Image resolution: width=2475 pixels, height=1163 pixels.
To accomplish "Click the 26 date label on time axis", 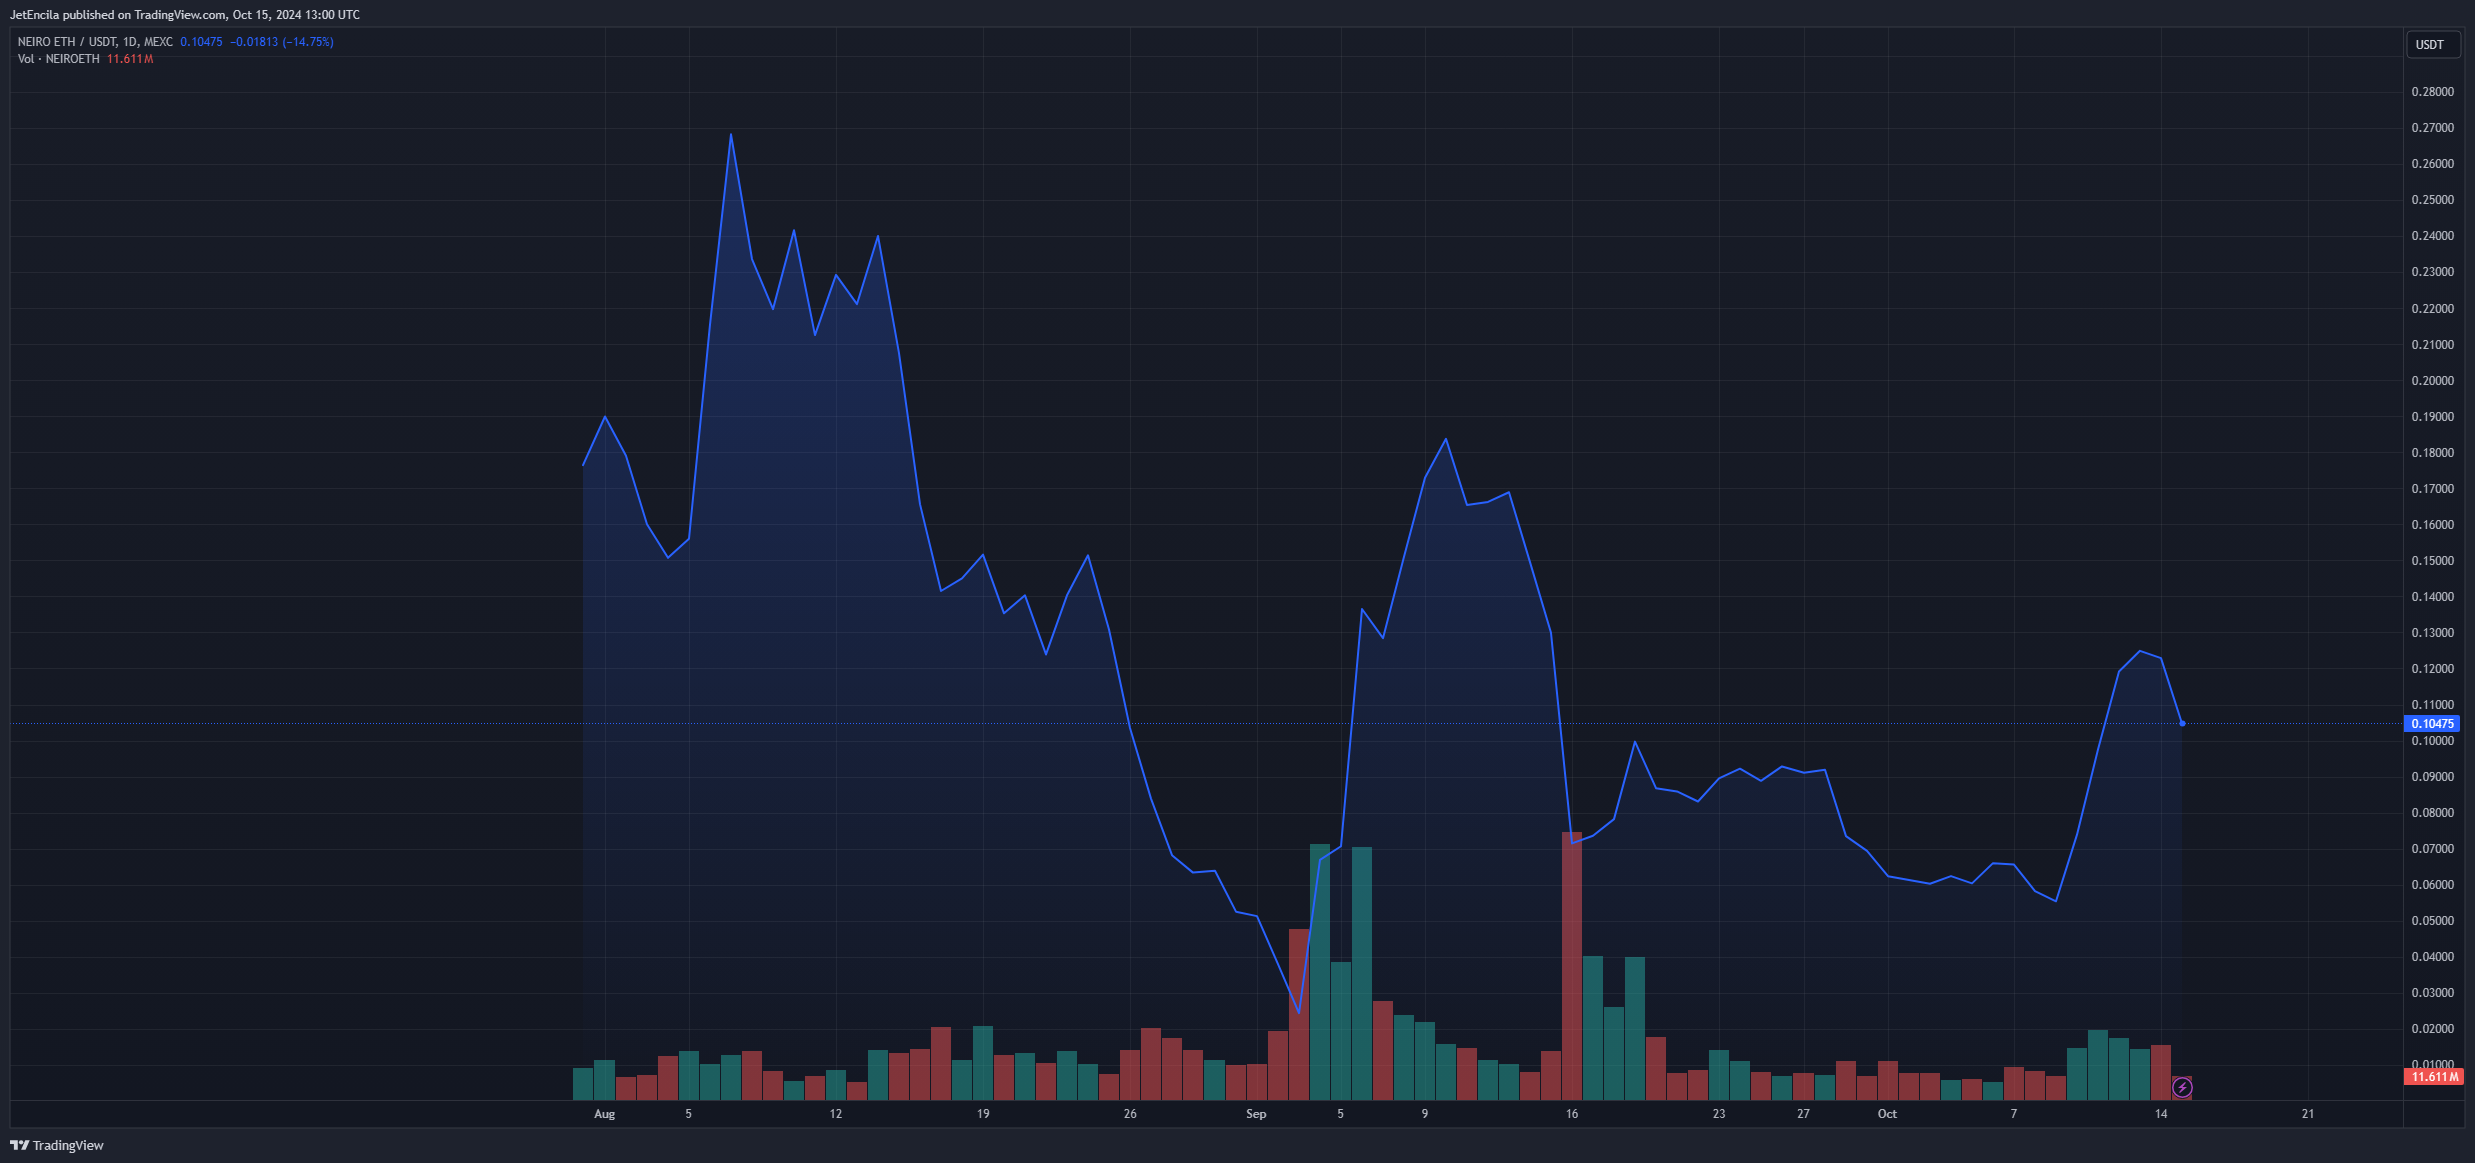I will (x=1130, y=1114).
